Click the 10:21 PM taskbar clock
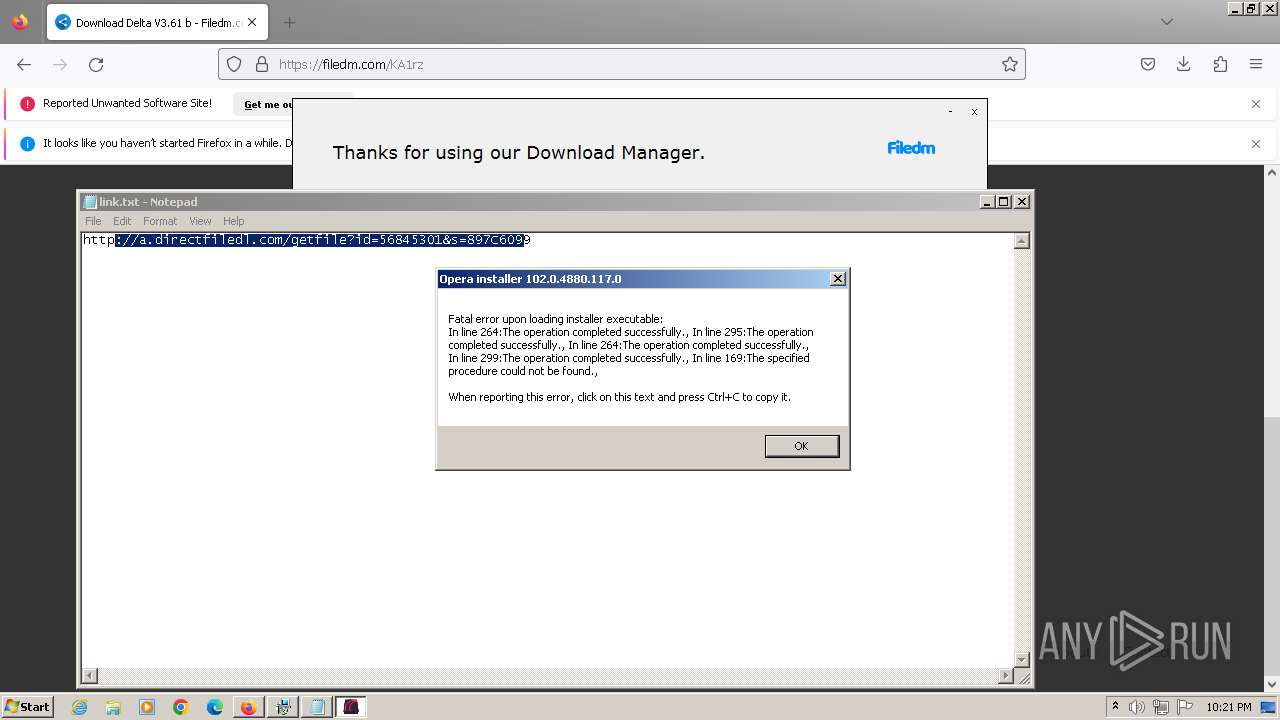Screen dimensions: 1280x720 click(1229, 707)
